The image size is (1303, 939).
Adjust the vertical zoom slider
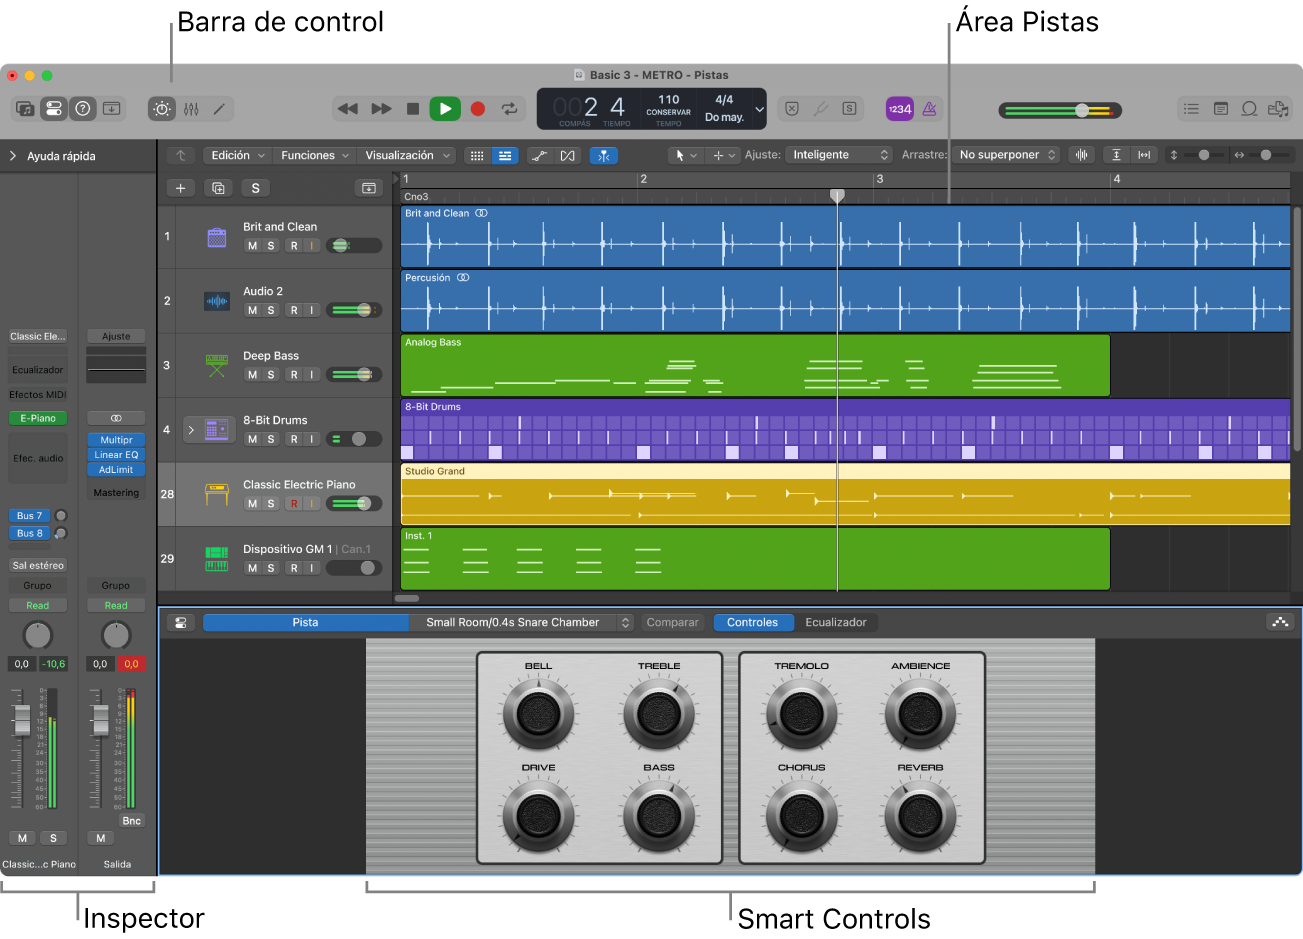point(1204,155)
